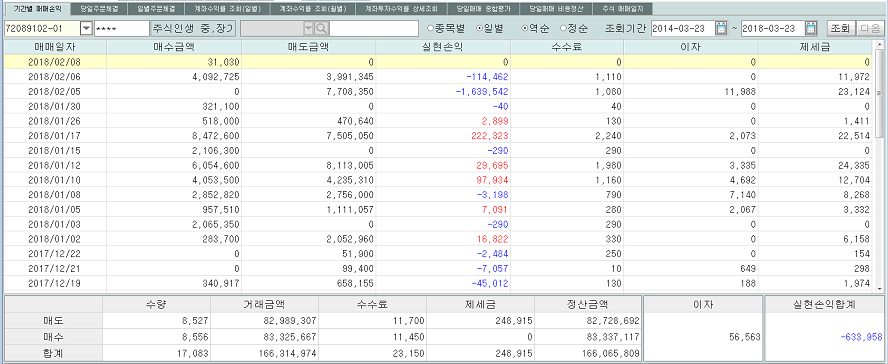
Task: Click realized profit value 97,934
Action: [492, 179]
